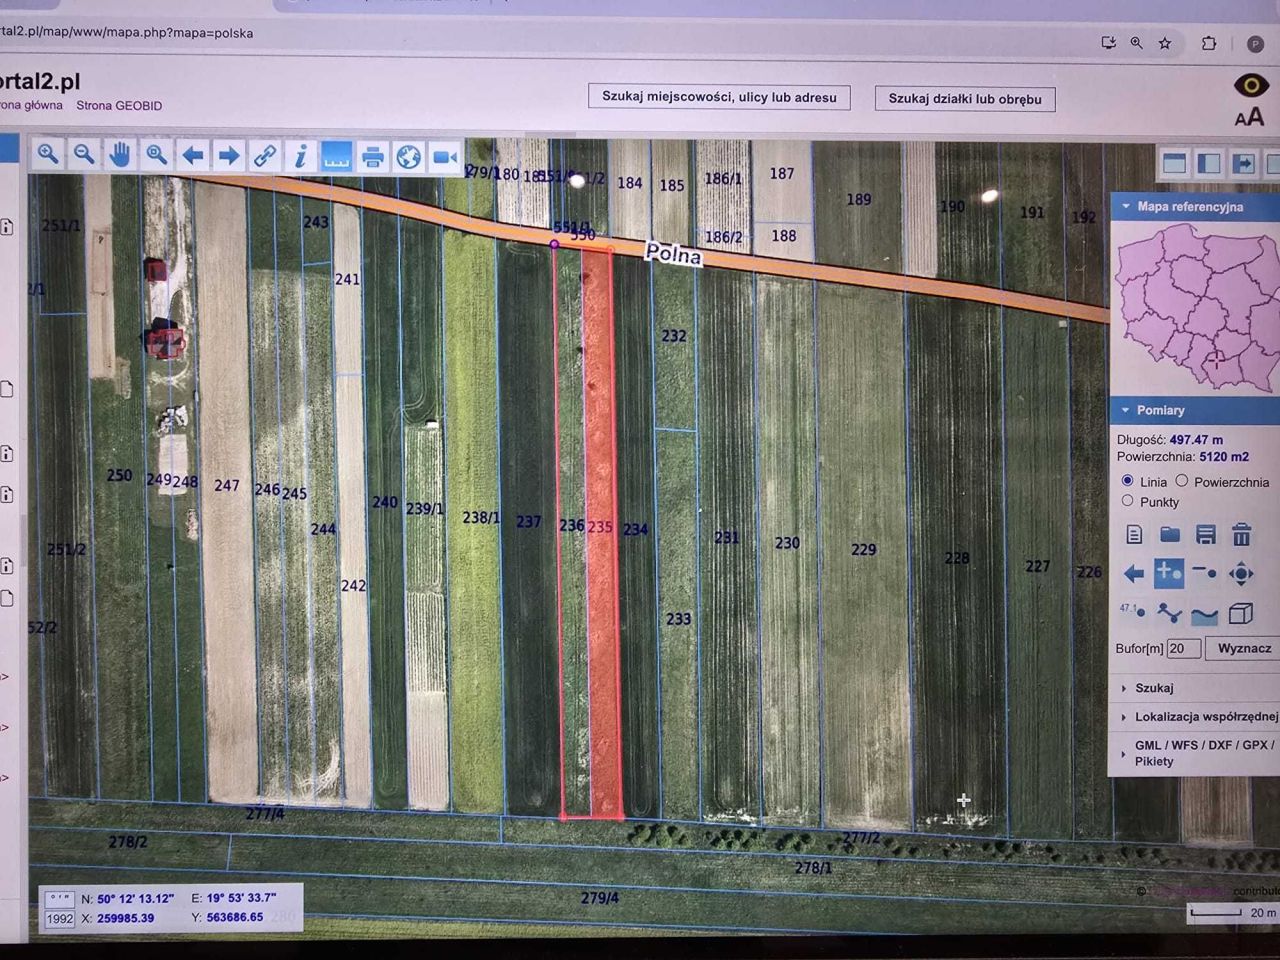Click Szukaj miejscowości, ulicy lub adresu

(x=719, y=97)
